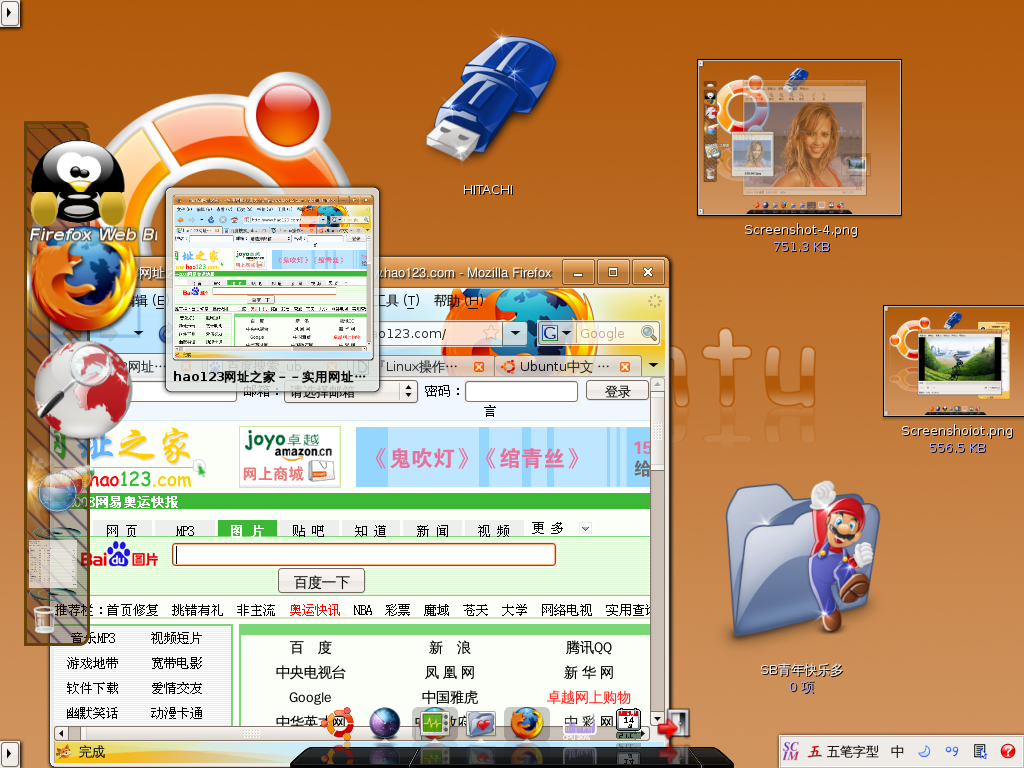Select the 网页 search tab

(x=121, y=530)
